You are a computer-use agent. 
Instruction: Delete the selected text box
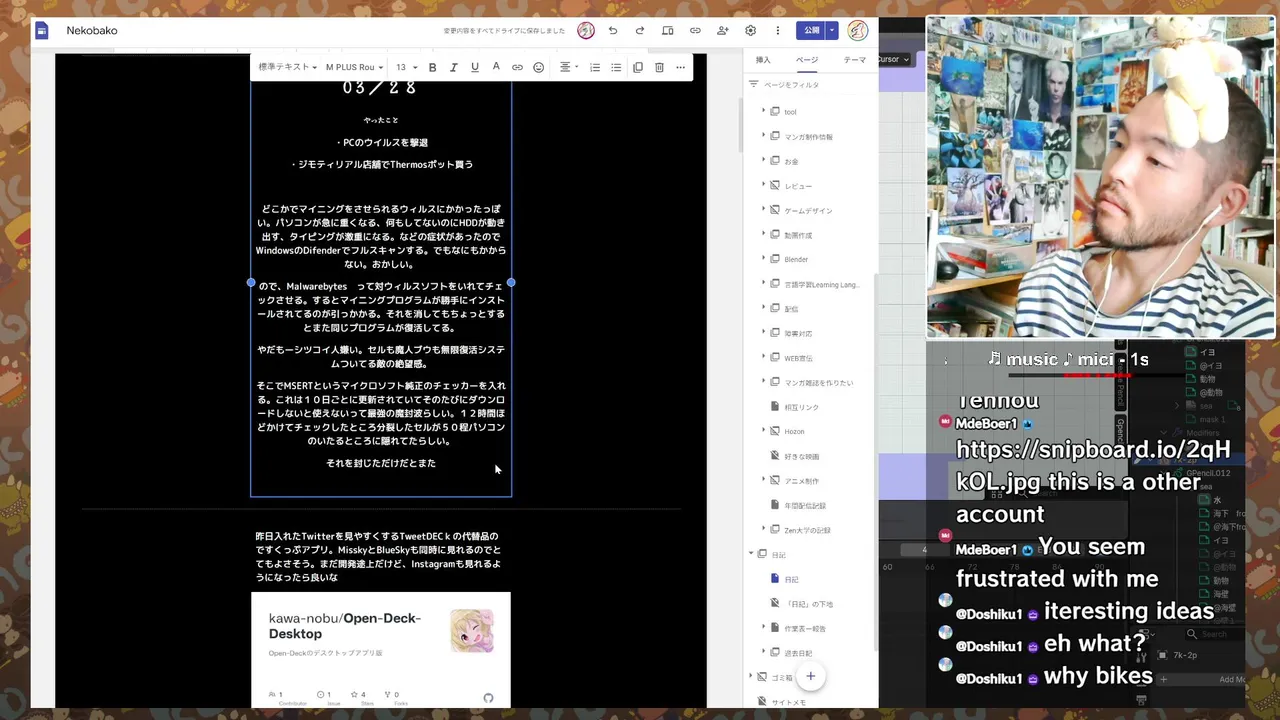659,67
